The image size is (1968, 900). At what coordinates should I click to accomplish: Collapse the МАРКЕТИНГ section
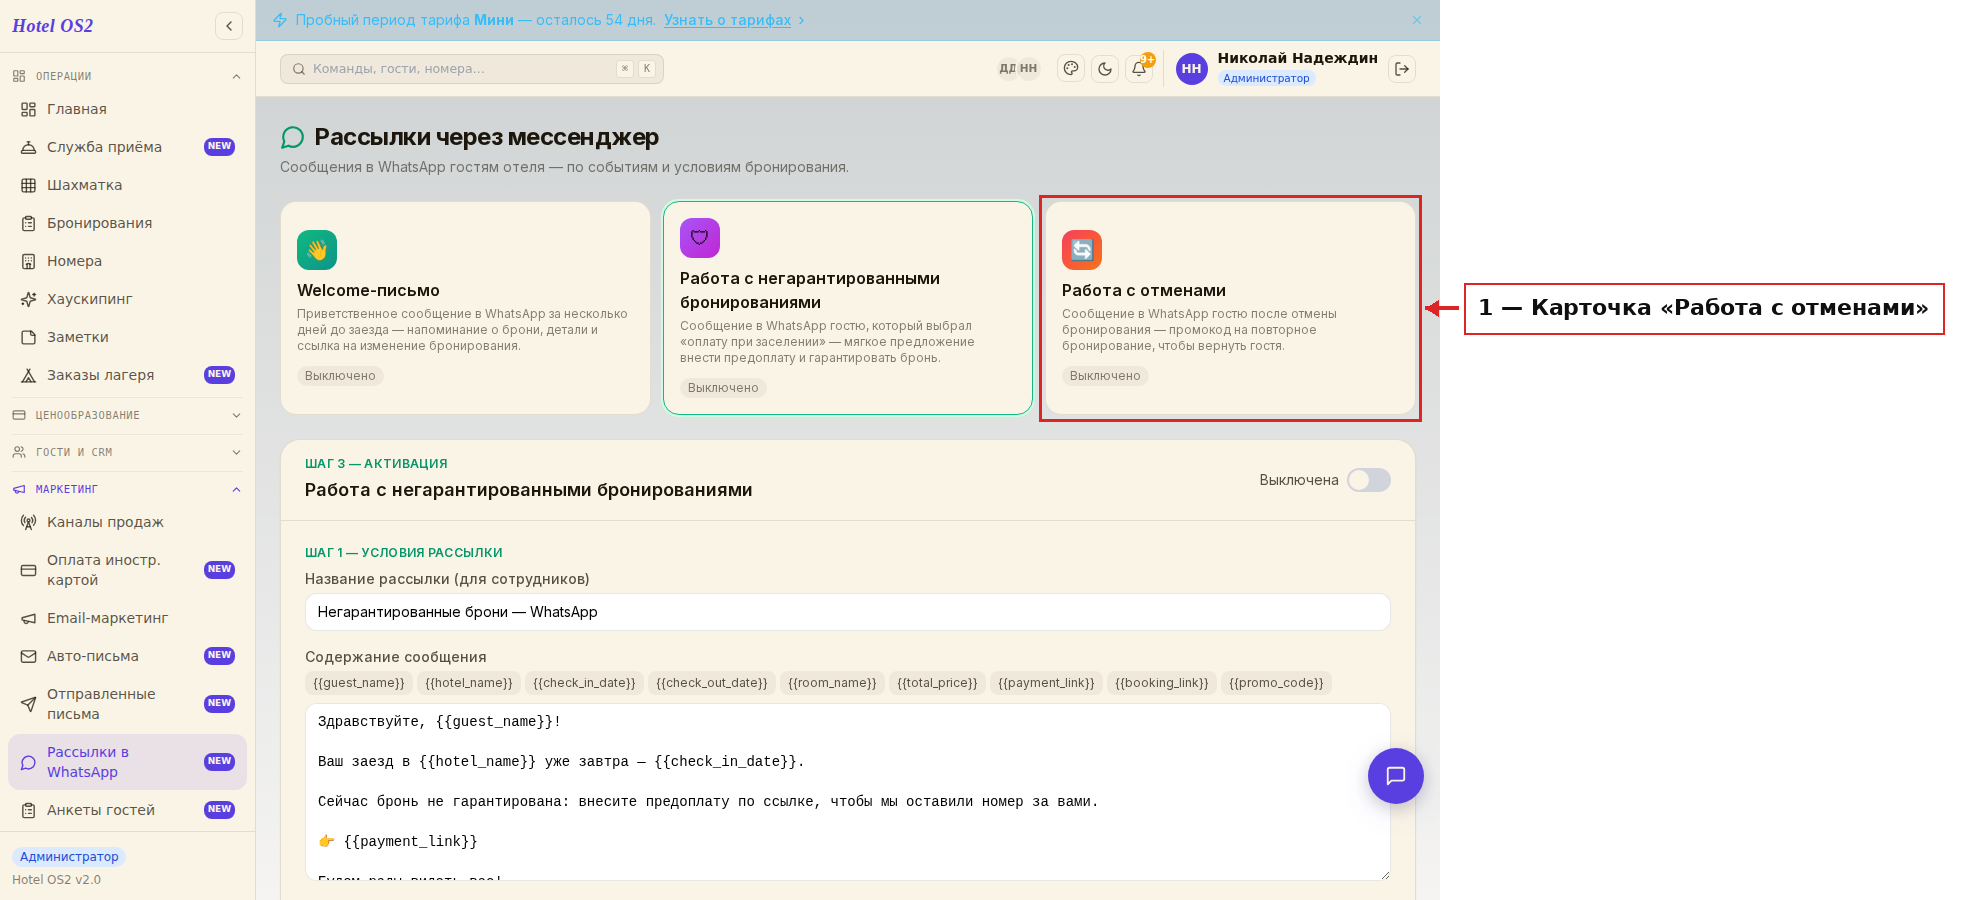pos(127,489)
